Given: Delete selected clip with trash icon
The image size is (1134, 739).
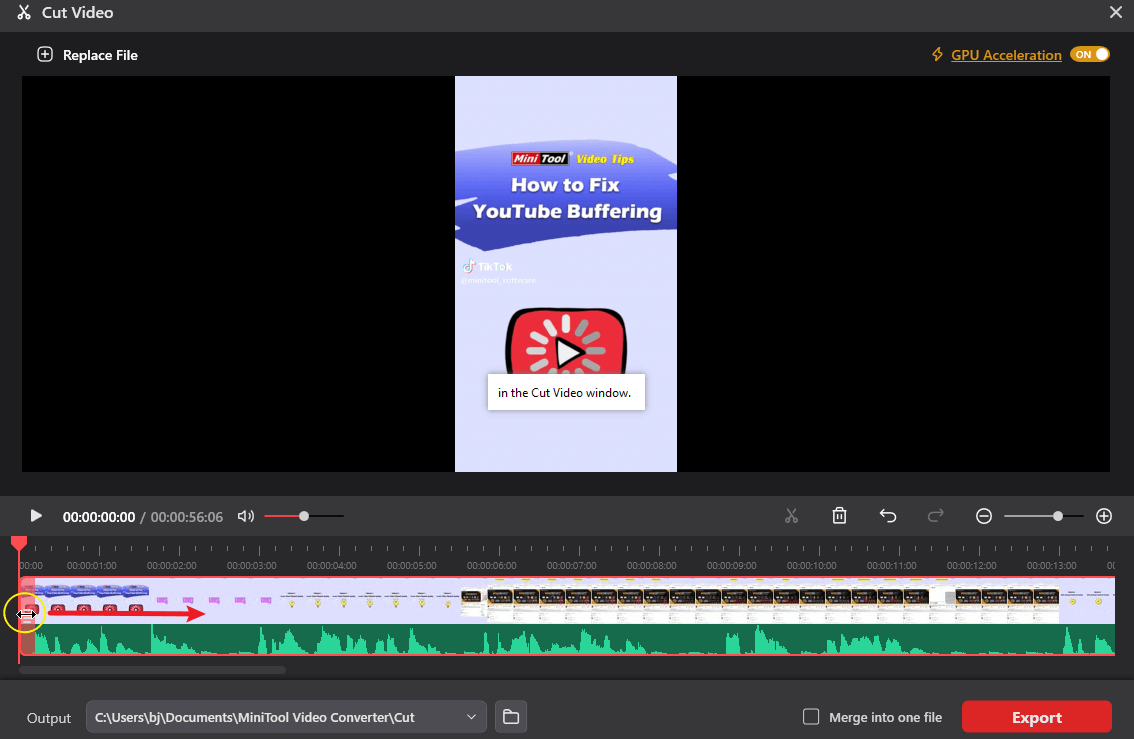Looking at the screenshot, I should point(839,516).
